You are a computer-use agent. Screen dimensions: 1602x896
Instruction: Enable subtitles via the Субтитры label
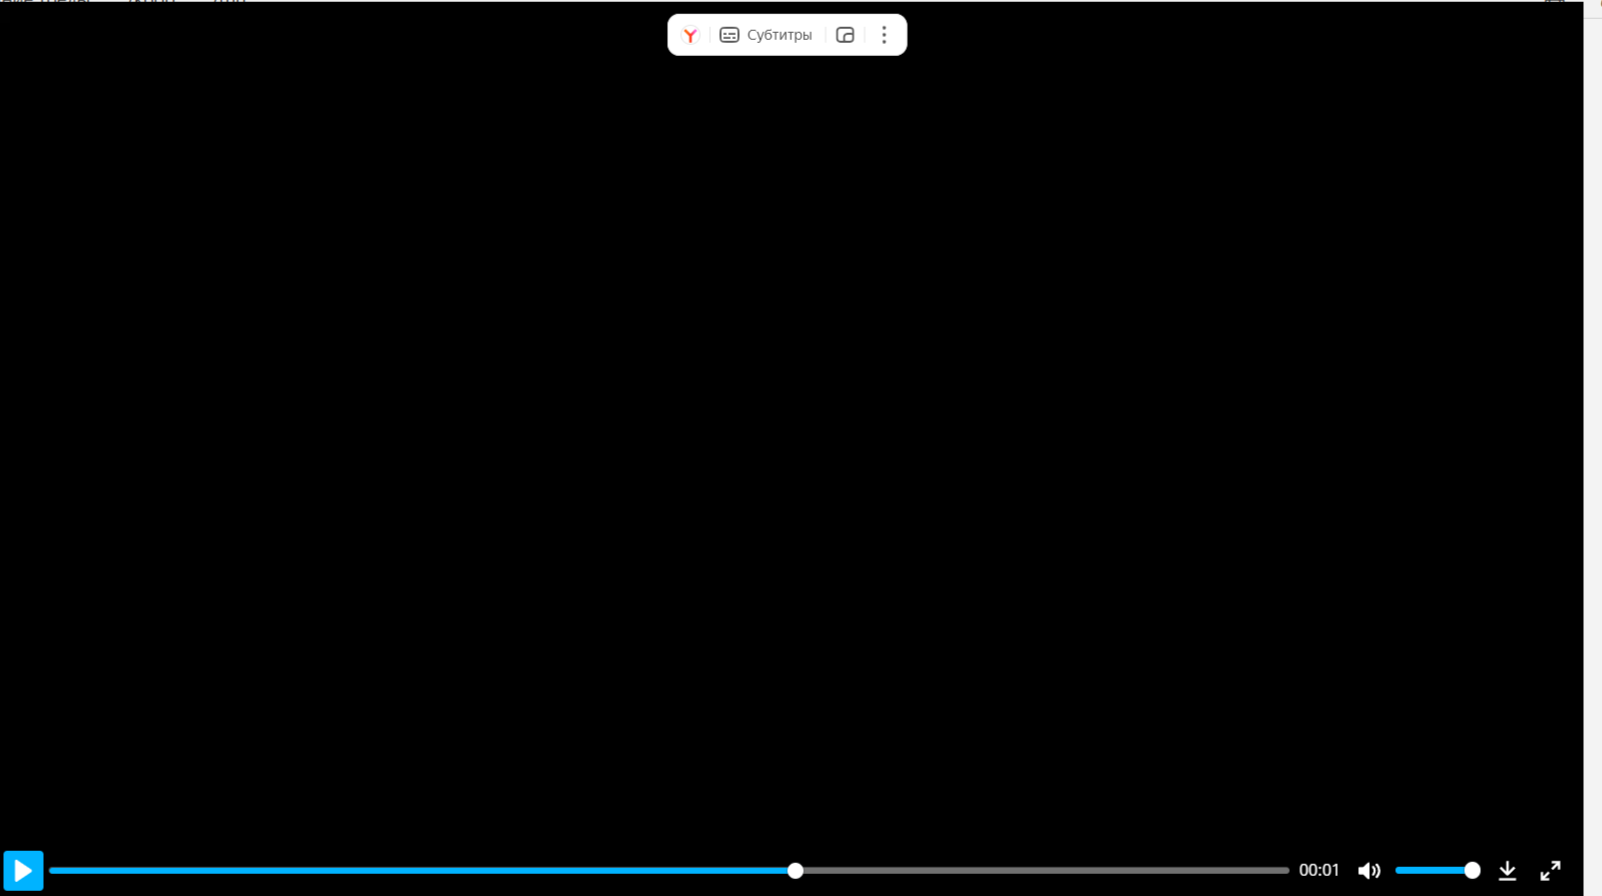pyautogui.click(x=779, y=35)
